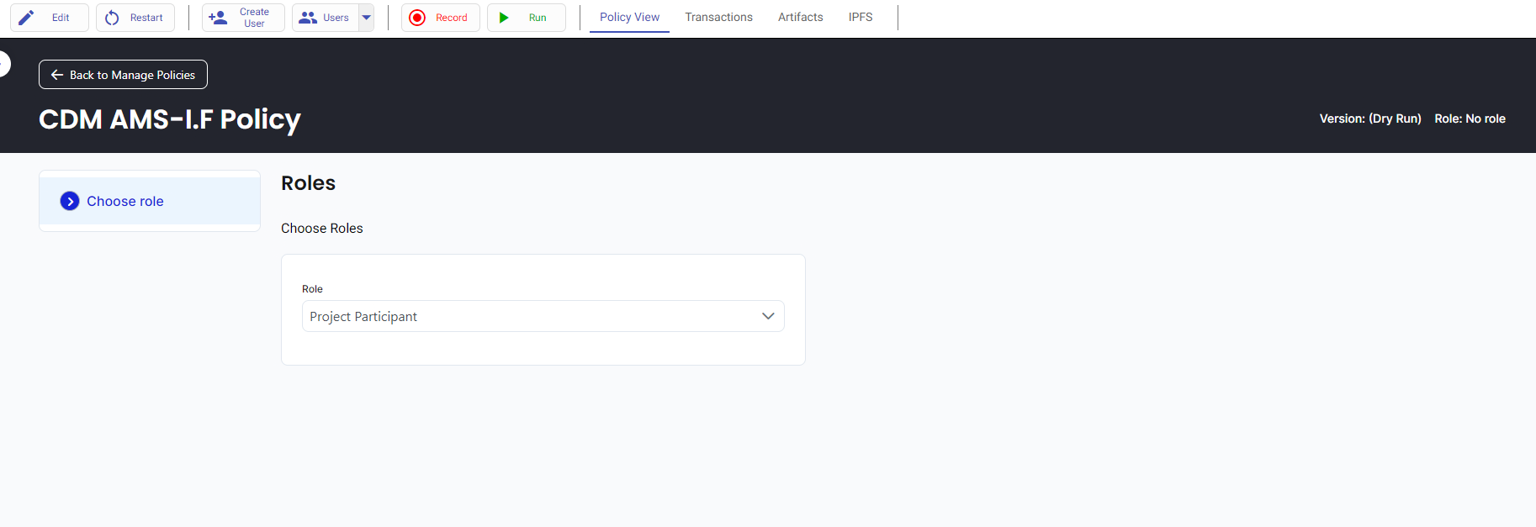Image resolution: width=1536 pixels, height=527 pixels.
Task: Switch to the Transactions tab
Action: click(x=718, y=17)
